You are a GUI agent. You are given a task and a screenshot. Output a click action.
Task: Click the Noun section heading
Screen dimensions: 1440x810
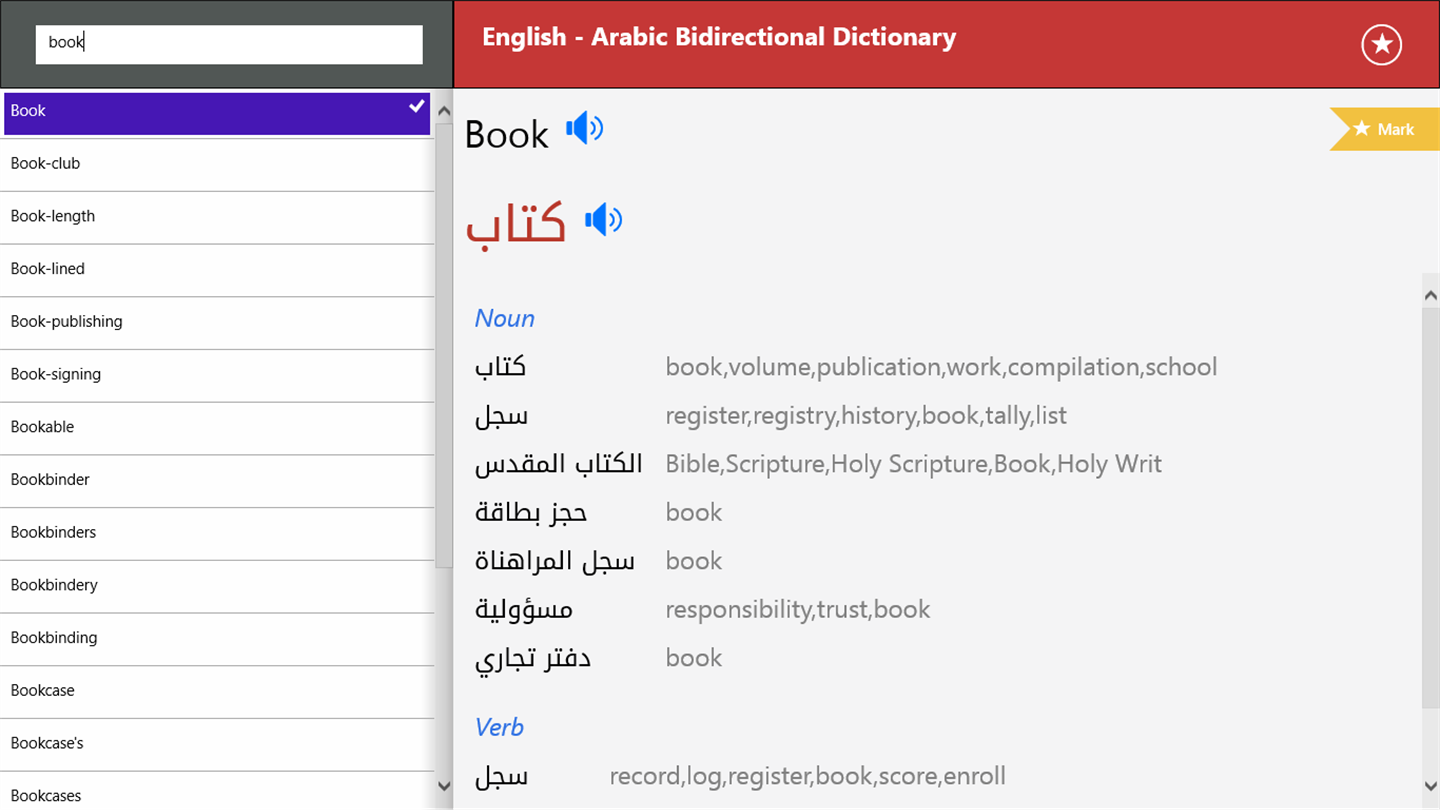[x=504, y=318]
